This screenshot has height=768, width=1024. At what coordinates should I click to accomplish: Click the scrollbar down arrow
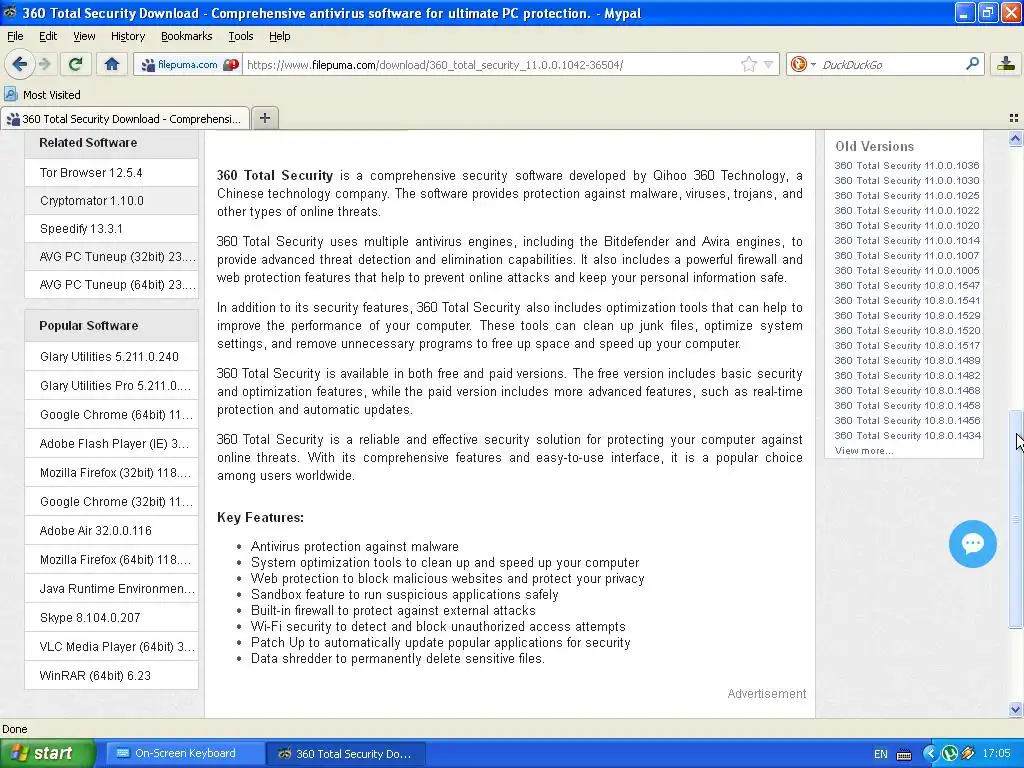(x=1015, y=709)
